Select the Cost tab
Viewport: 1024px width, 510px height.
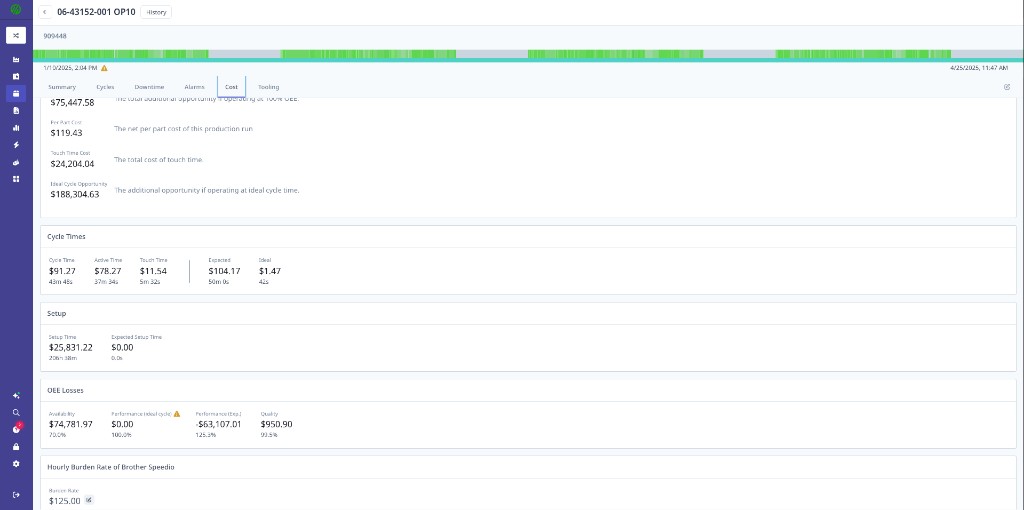click(x=231, y=87)
